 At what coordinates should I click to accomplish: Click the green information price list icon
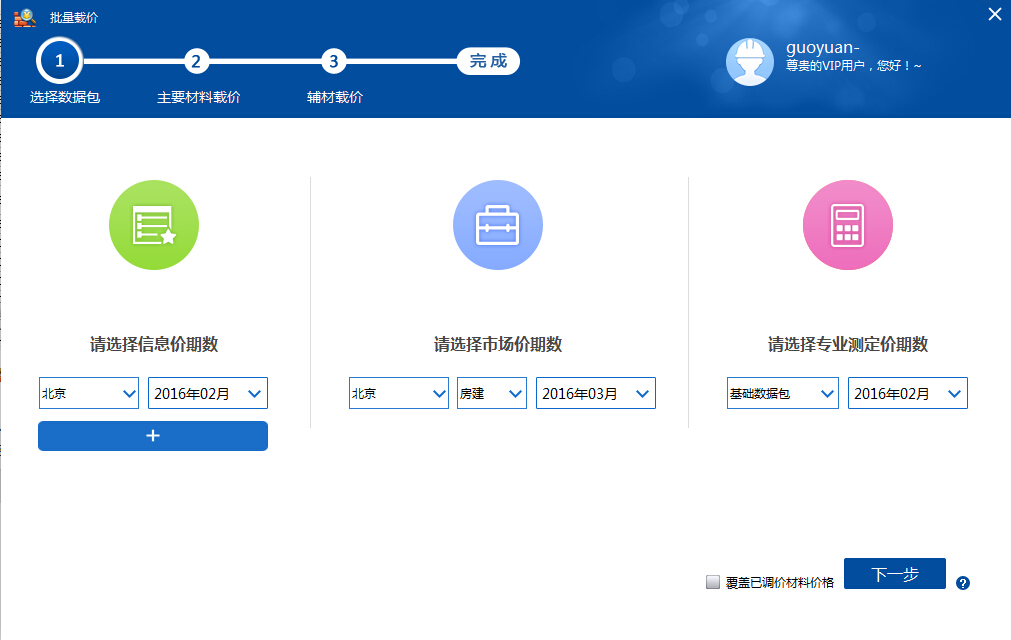pyautogui.click(x=154, y=225)
